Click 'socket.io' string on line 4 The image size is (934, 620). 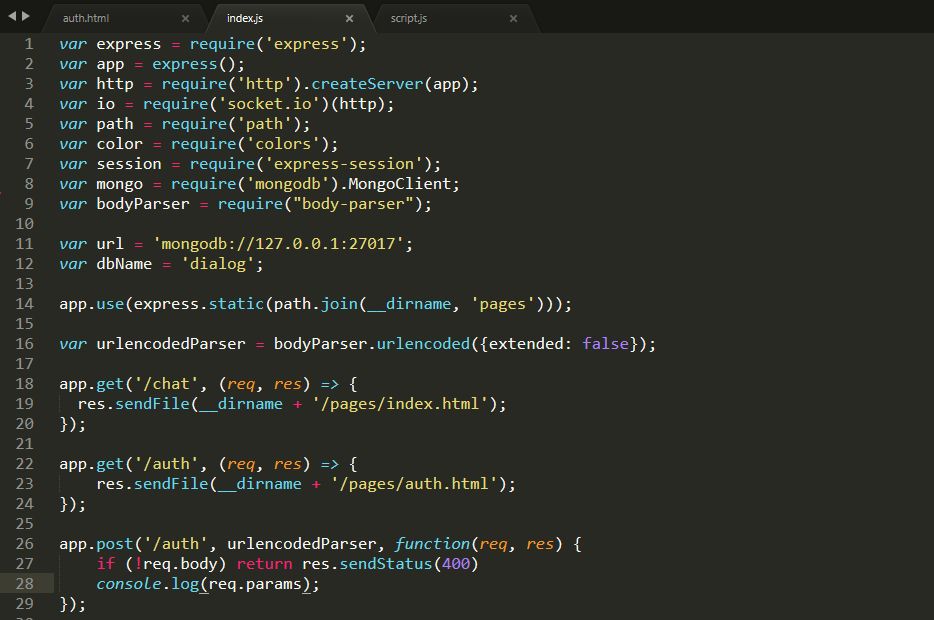(269, 104)
